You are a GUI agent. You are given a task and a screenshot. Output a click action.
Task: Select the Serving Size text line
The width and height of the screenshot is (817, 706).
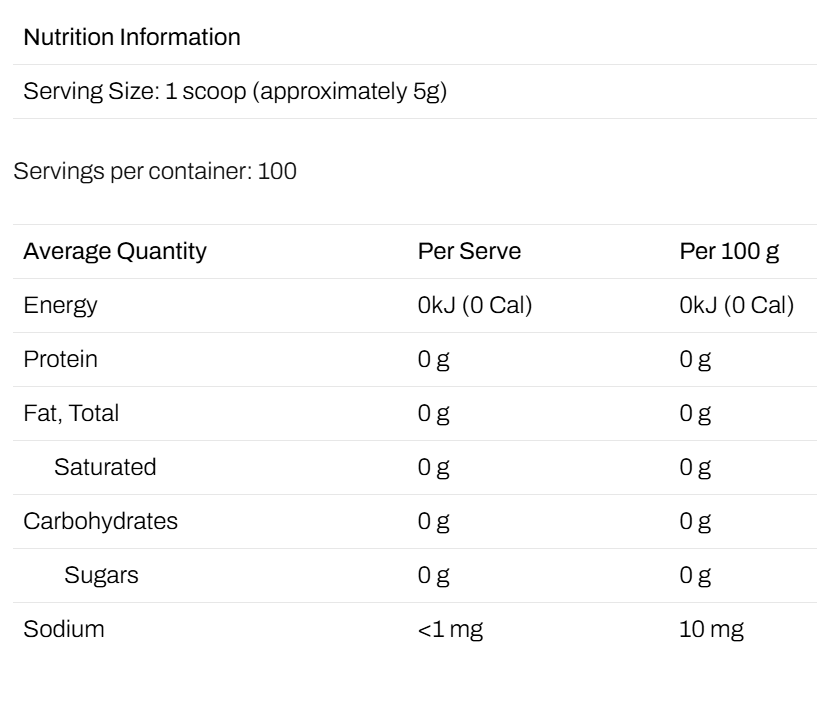click(x=235, y=92)
